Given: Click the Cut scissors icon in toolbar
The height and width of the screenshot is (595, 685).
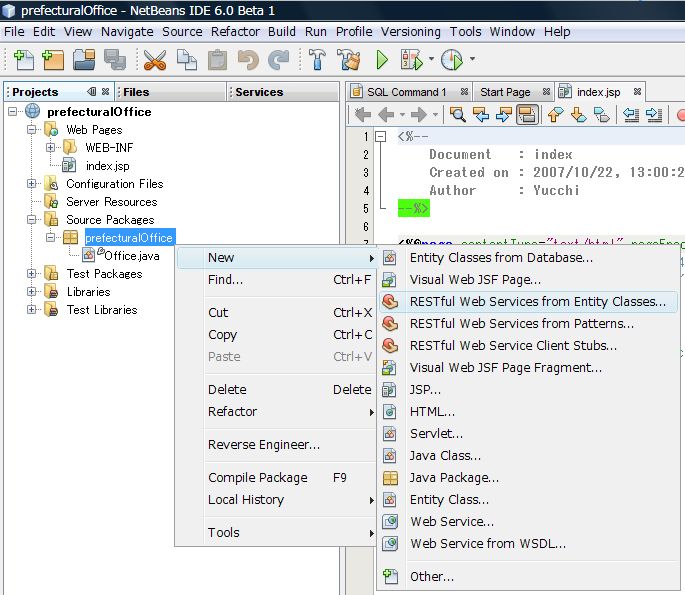Looking at the screenshot, I should tap(155, 60).
